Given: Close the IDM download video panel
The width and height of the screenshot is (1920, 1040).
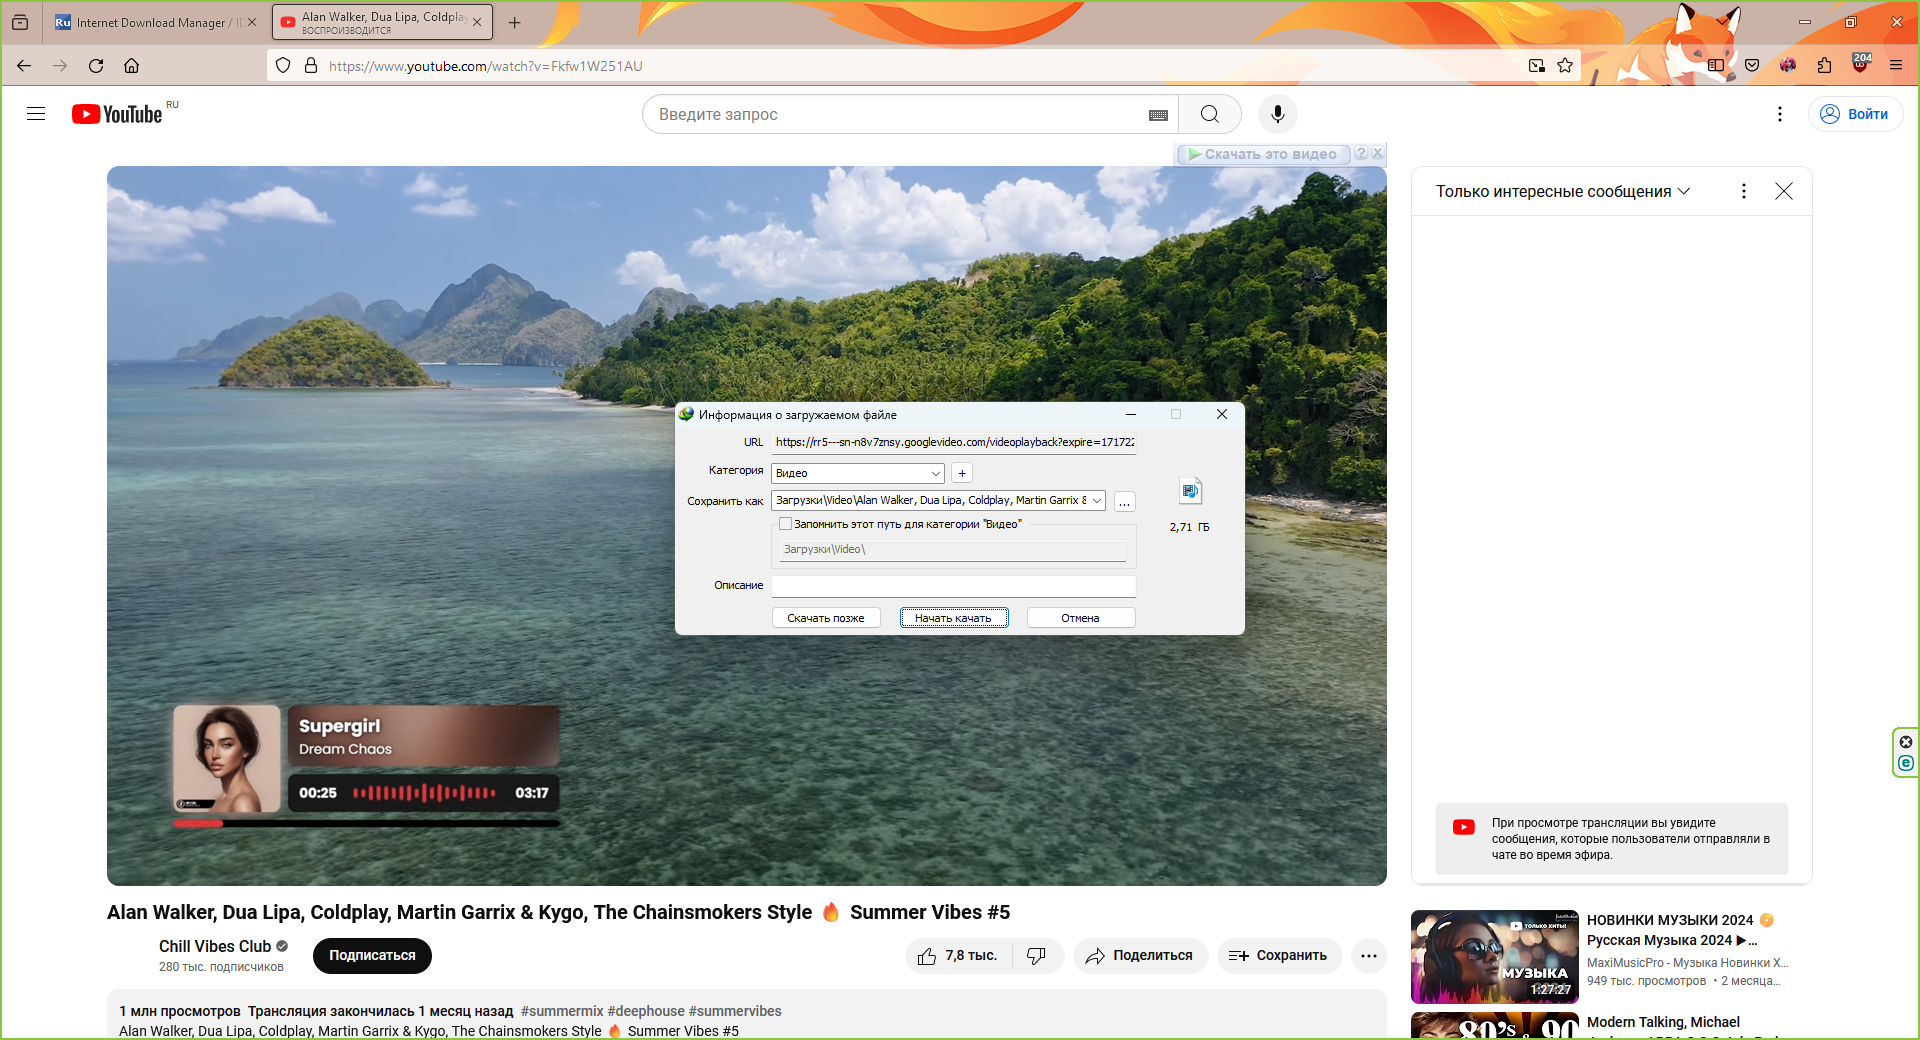Looking at the screenshot, I should pyautogui.click(x=1377, y=153).
